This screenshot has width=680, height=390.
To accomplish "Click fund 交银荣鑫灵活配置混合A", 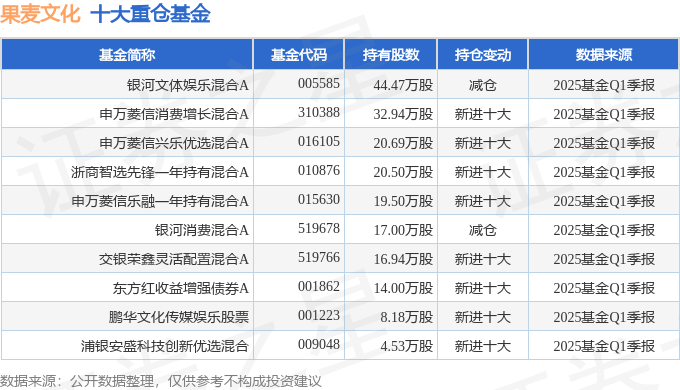I will pyautogui.click(x=174, y=259).
